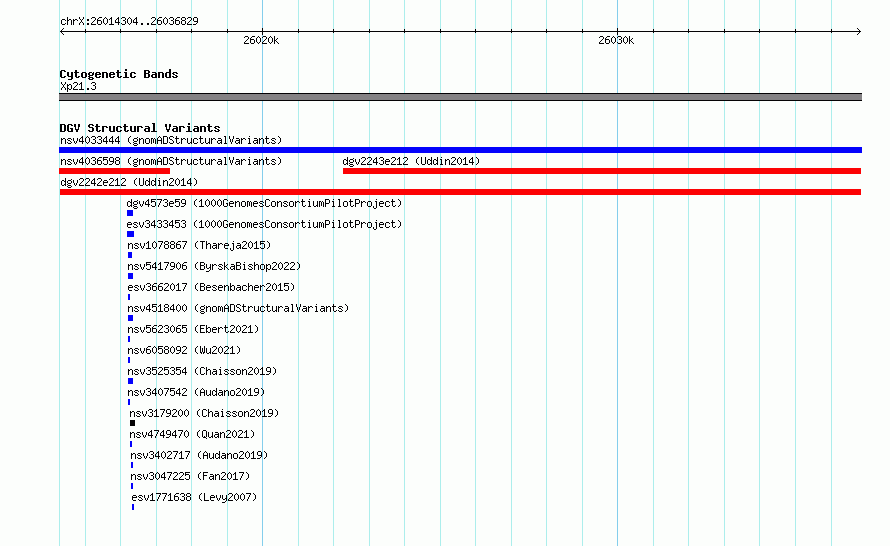Open esv1771638 (Levy2007) label
This screenshot has height=546, width=890.
pyautogui.click(x=194, y=497)
